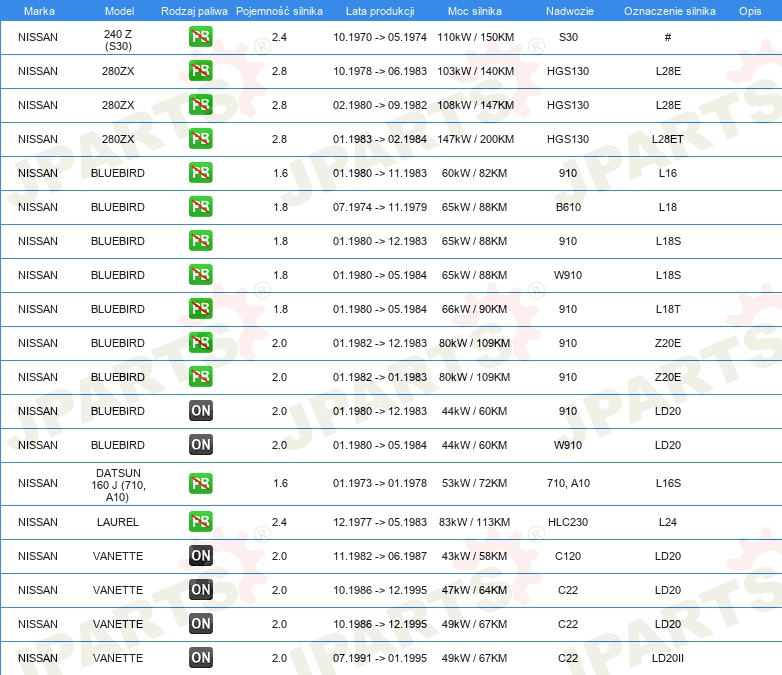Click diesel ON icon in Vanette C22 49kW LD20 row
This screenshot has height=675, width=782.
(x=200, y=624)
